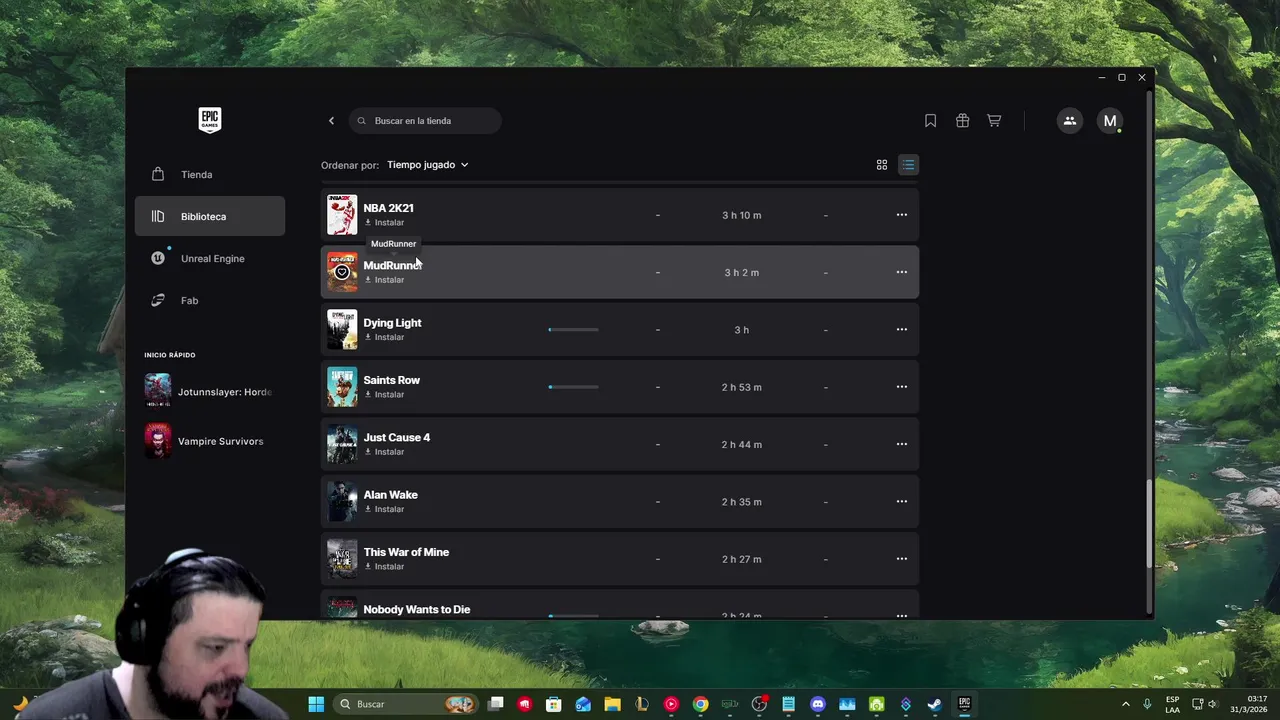Select the Alan Wake cover thumbnail
The image size is (1280, 720).
point(342,501)
